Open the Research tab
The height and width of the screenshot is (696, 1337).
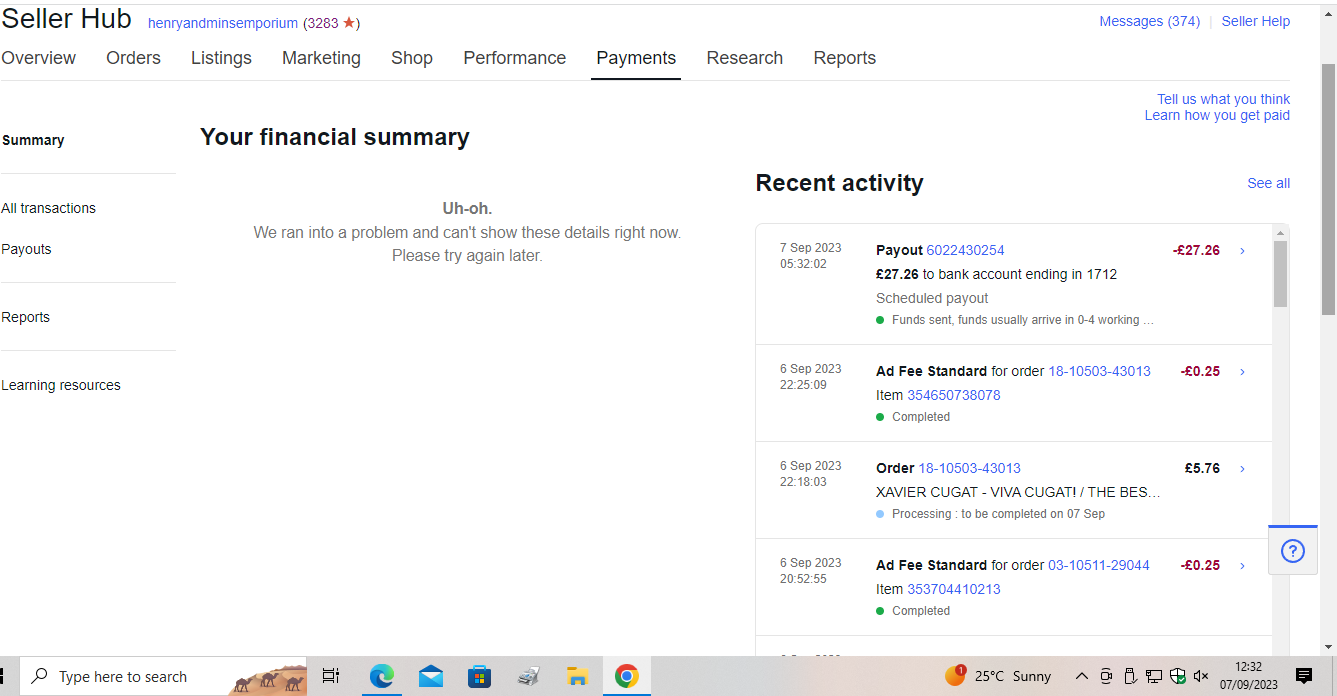point(744,58)
